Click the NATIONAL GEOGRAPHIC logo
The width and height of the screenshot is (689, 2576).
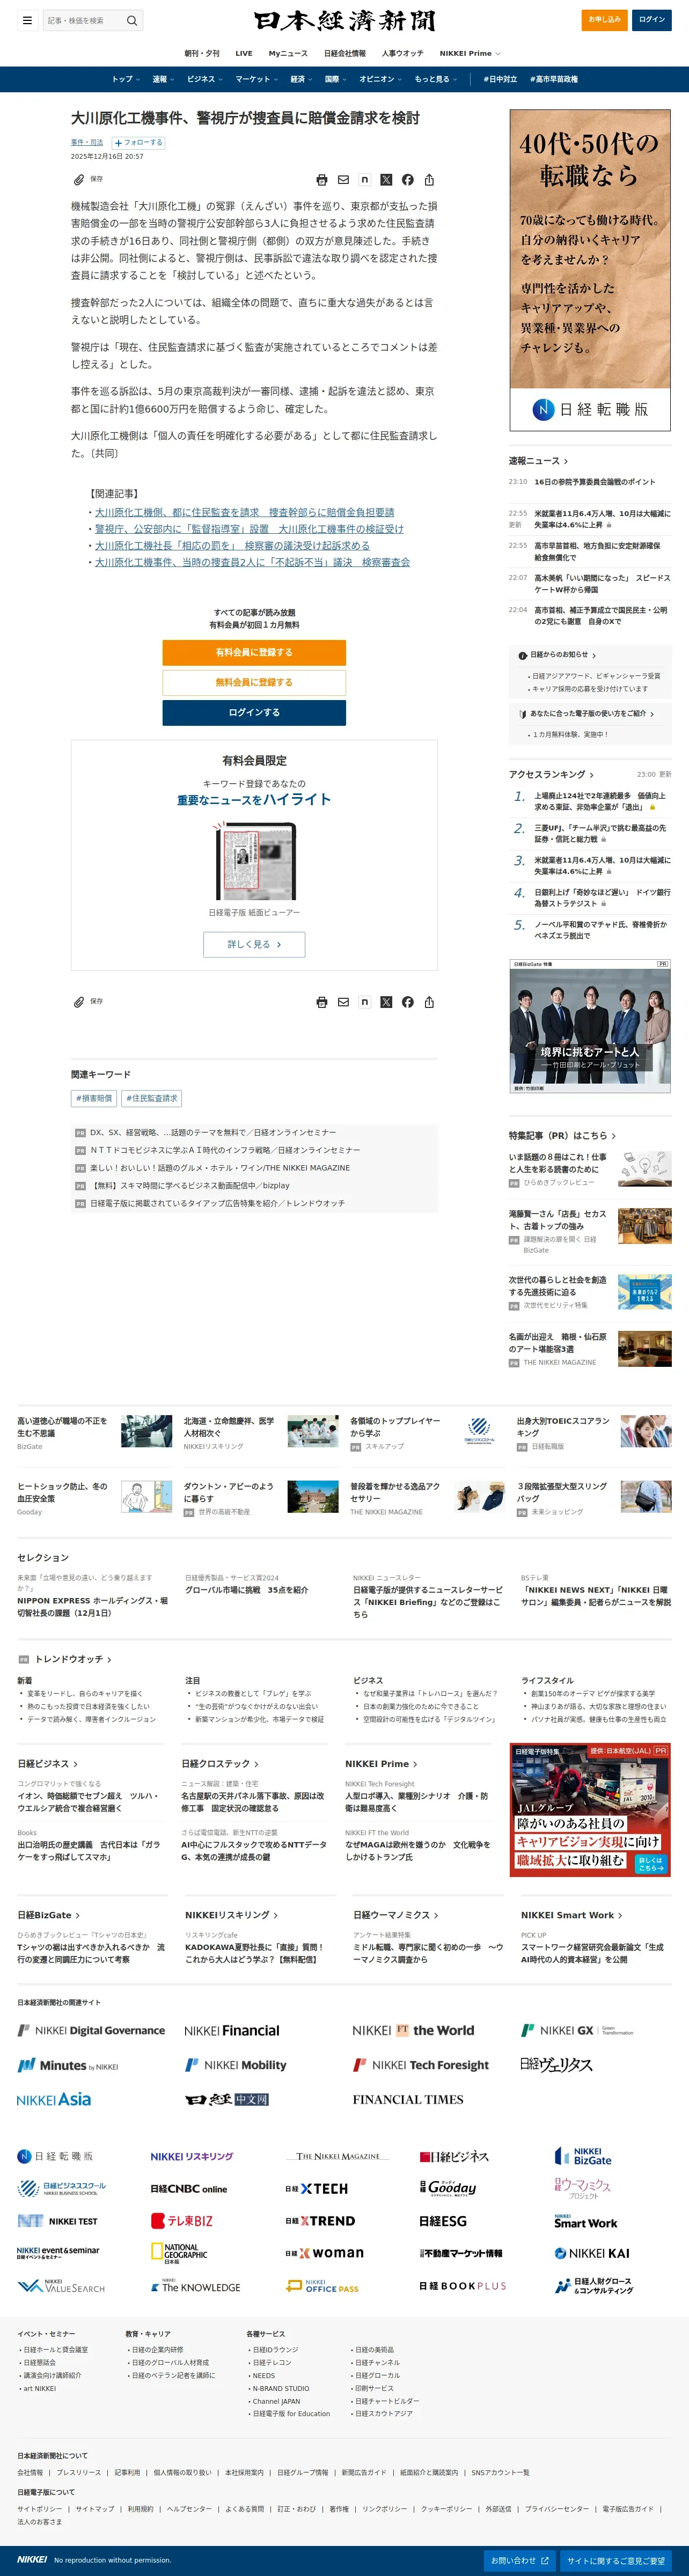tap(179, 2253)
